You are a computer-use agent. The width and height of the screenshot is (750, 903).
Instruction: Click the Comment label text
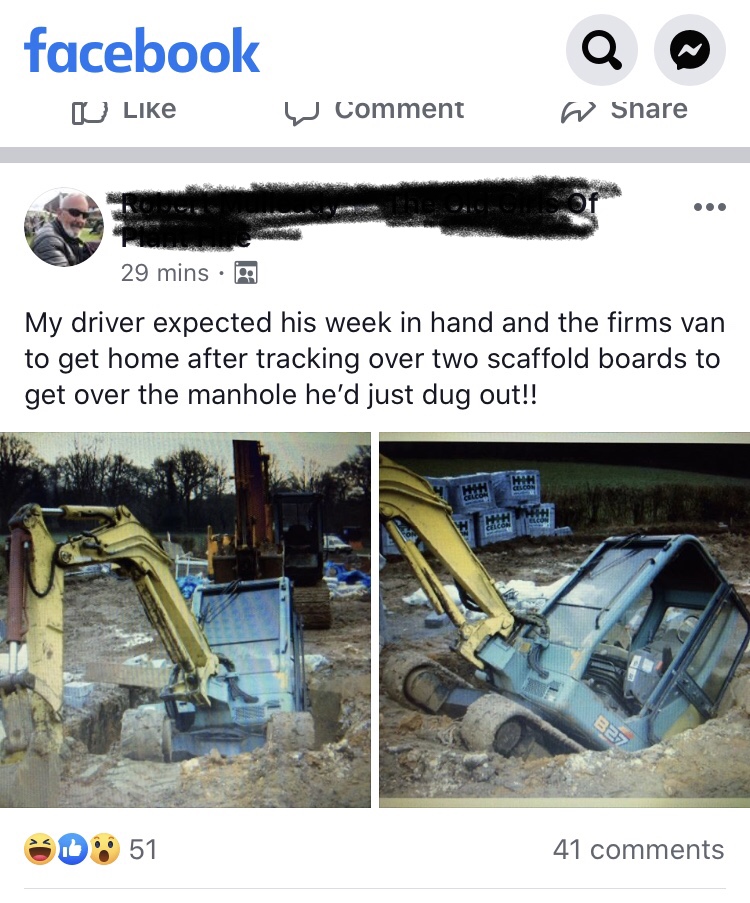click(399, 111)
